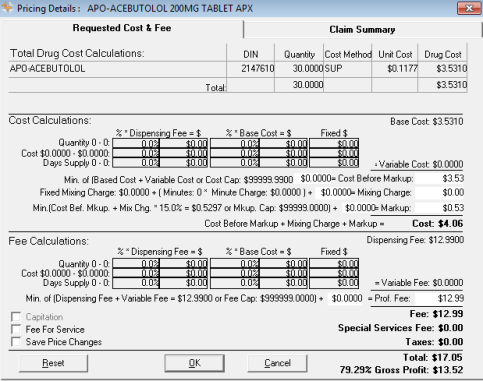Edit the Prof. Fee $12.99 field
Screen dimensions: 483x381
coord(439,298)
